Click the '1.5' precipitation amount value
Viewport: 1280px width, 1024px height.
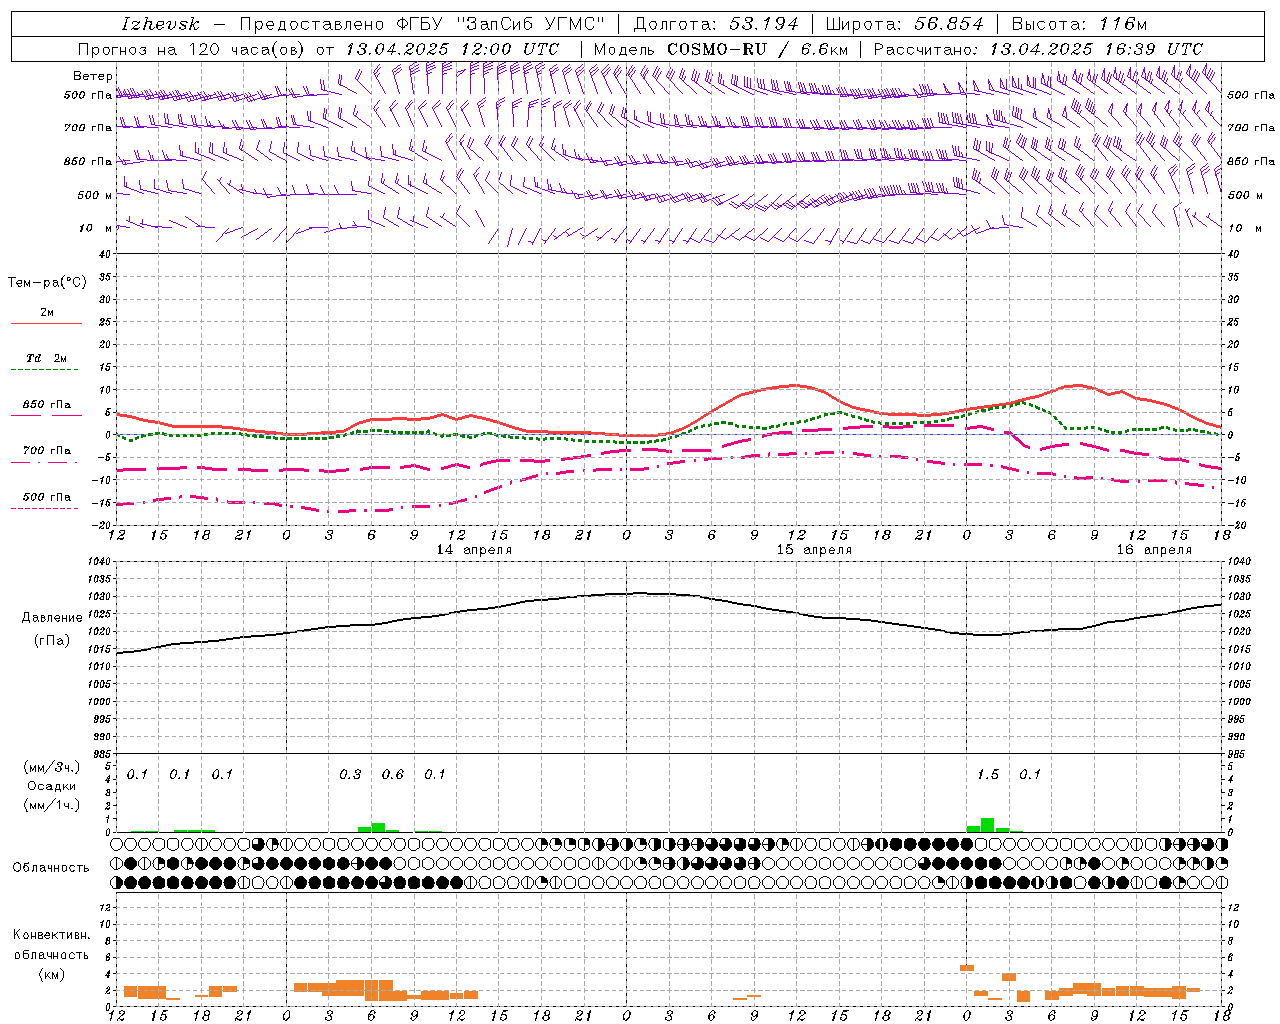988,774
